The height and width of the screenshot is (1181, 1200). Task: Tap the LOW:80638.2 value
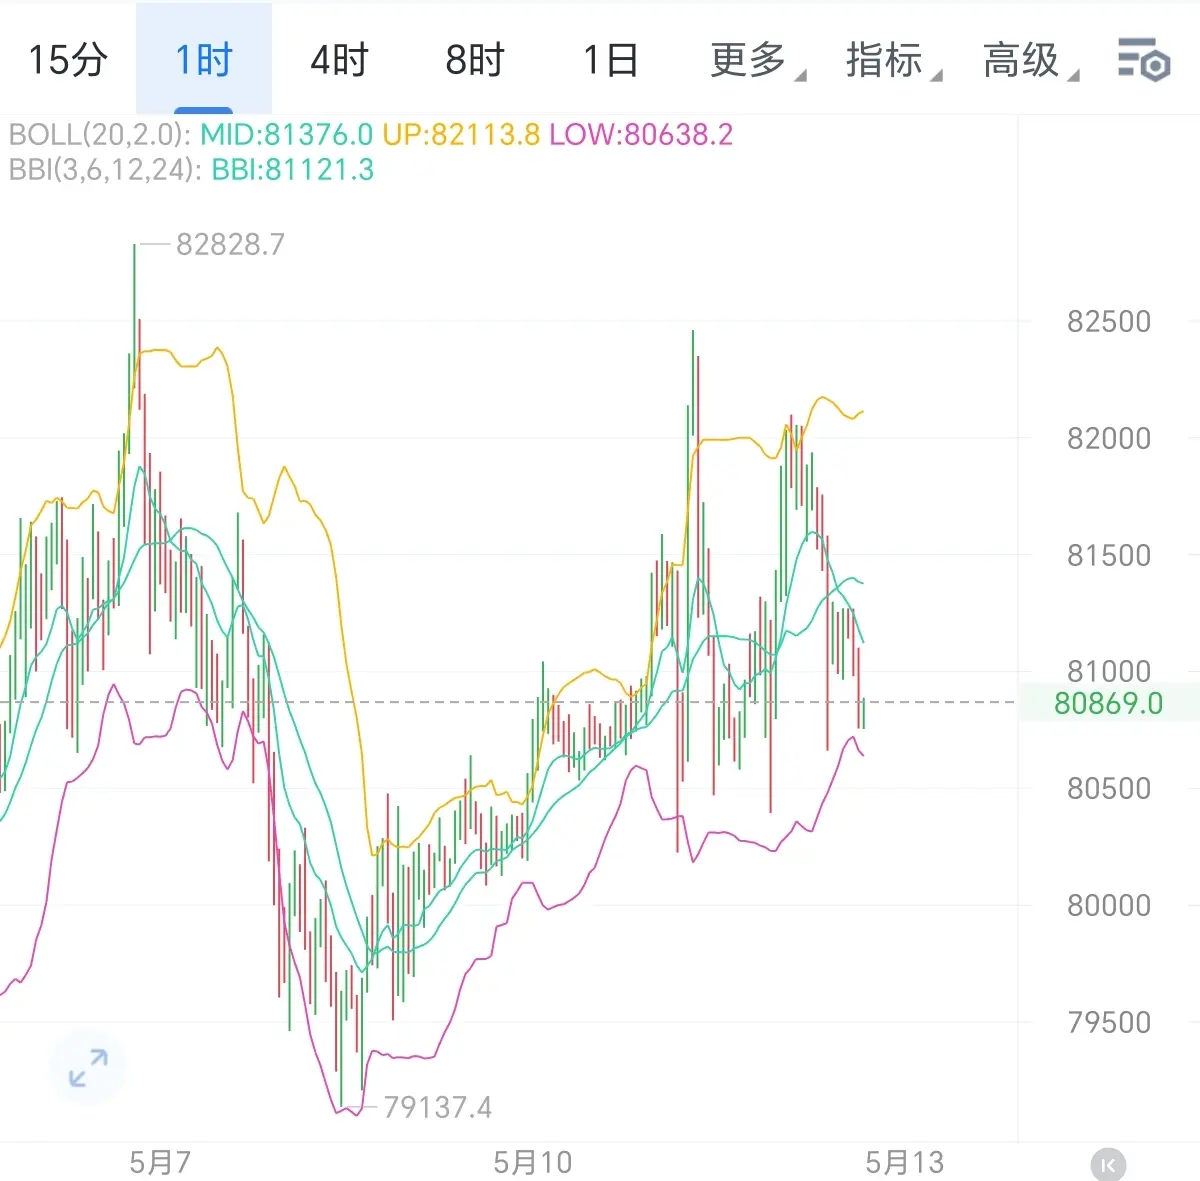(x=641, y=134)
